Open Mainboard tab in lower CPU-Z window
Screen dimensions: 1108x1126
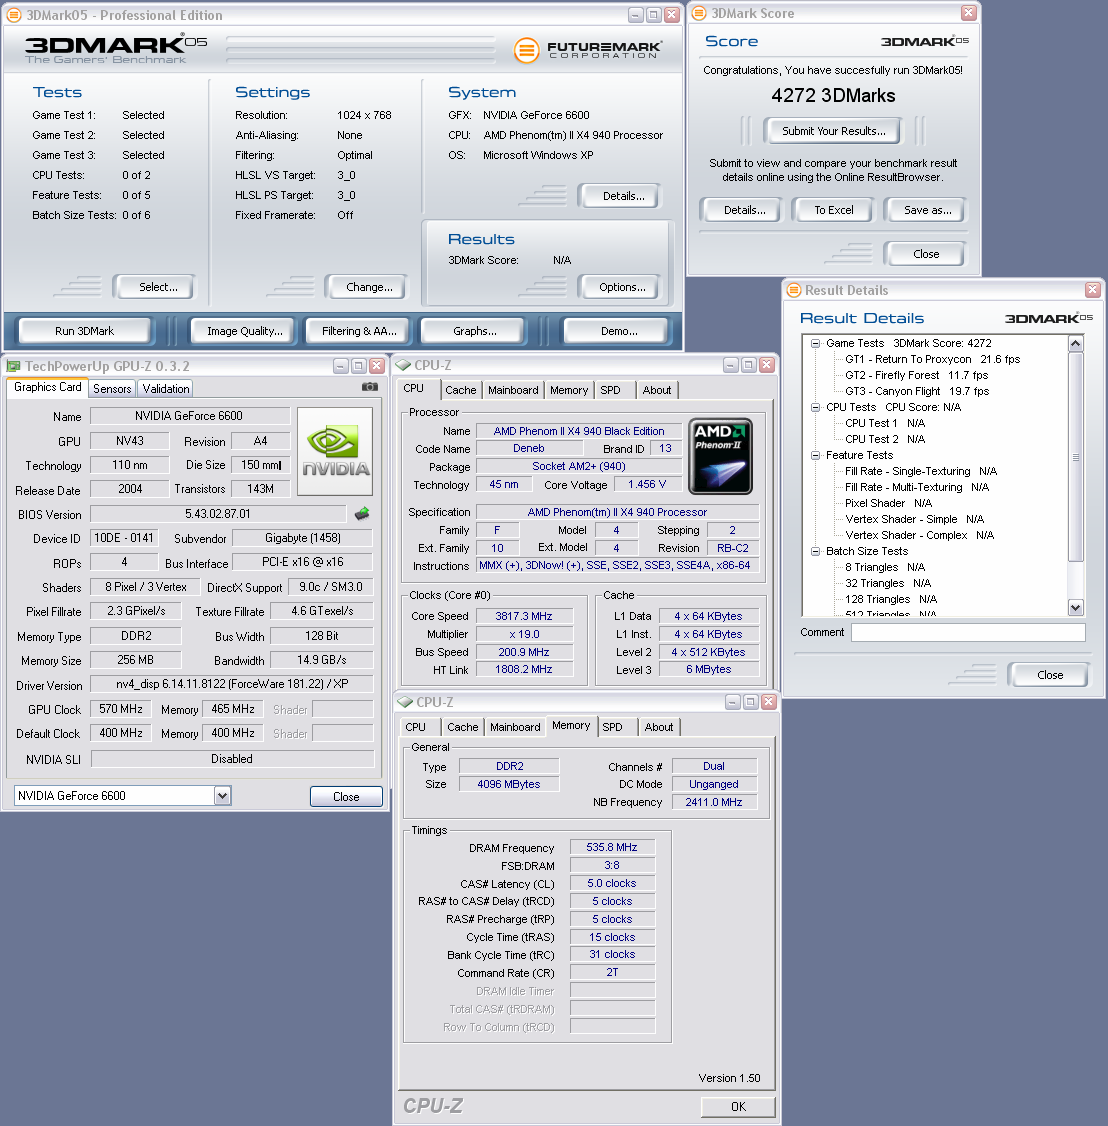(515, 727)
